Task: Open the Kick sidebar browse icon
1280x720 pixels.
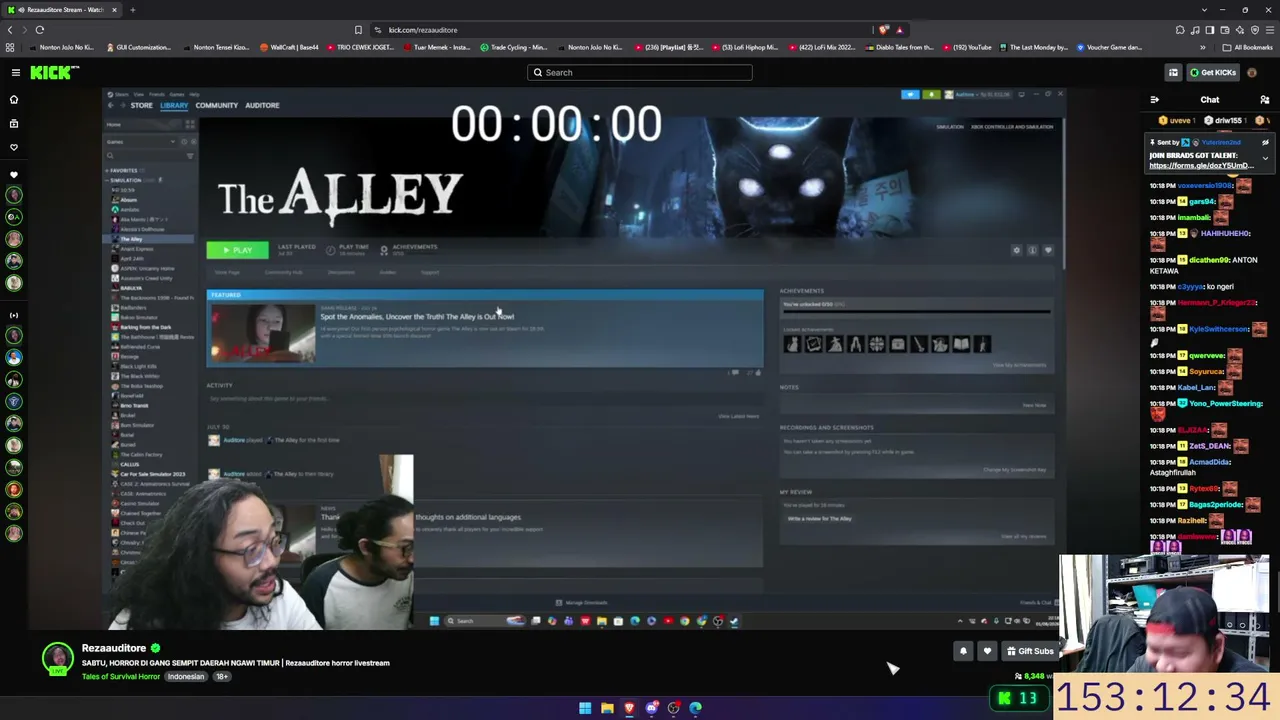Action: (x=14, y=124)
